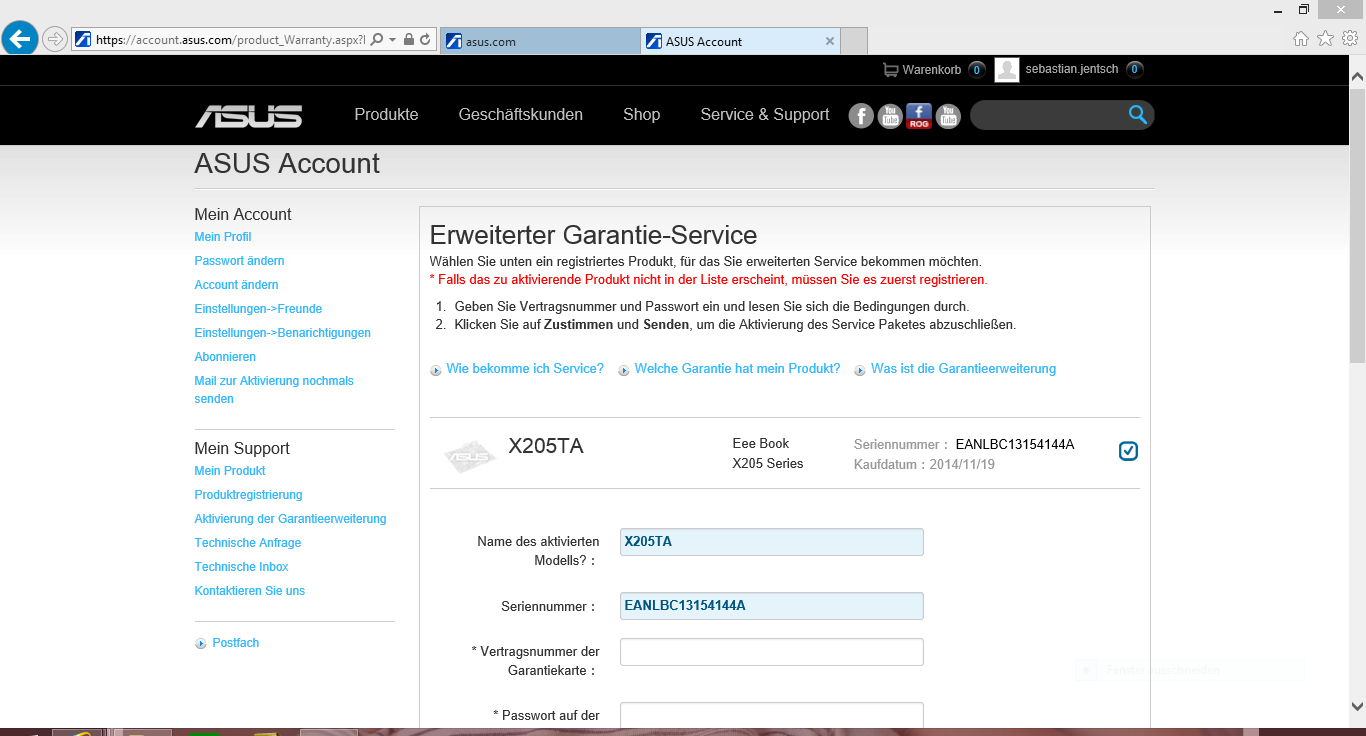
Task: Click the X205TA product thumbnail image
Action: click(470, 456)
